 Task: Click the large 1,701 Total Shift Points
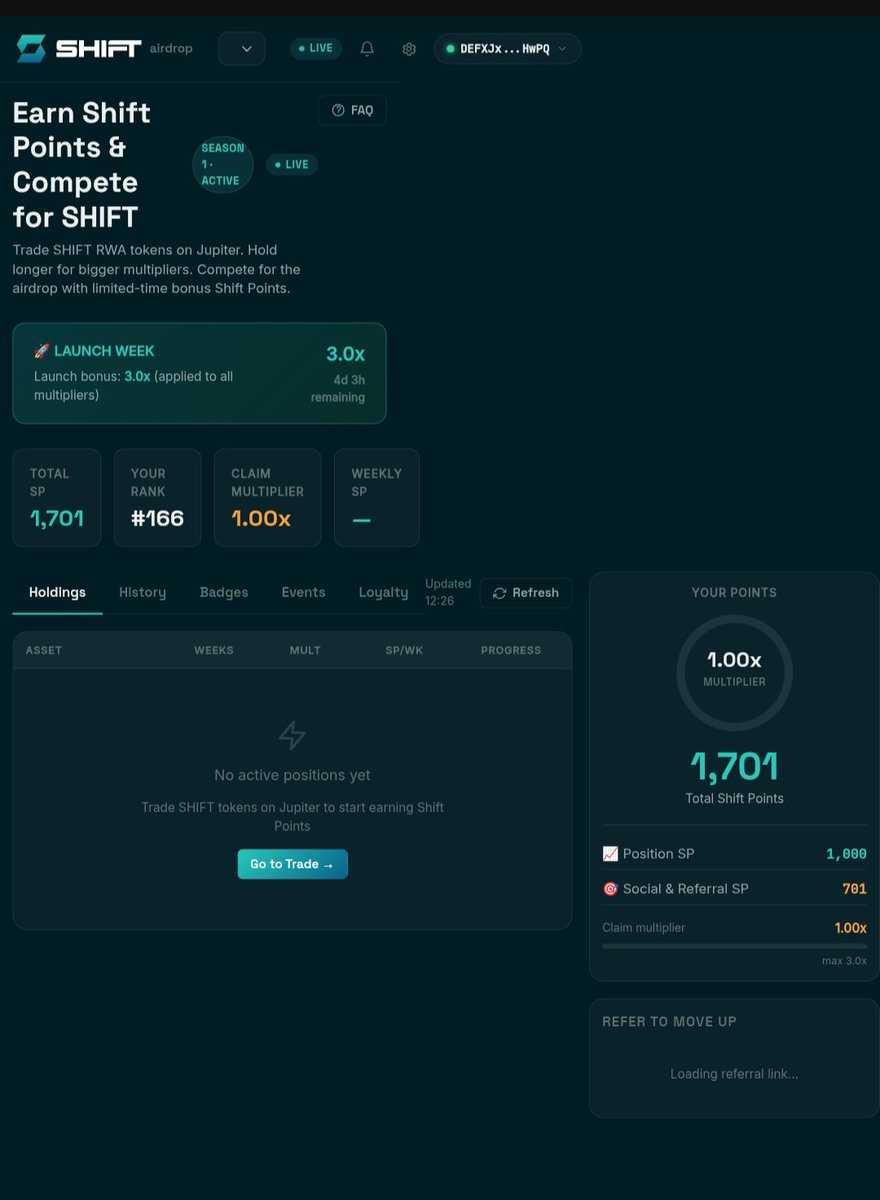pos(734,767)
